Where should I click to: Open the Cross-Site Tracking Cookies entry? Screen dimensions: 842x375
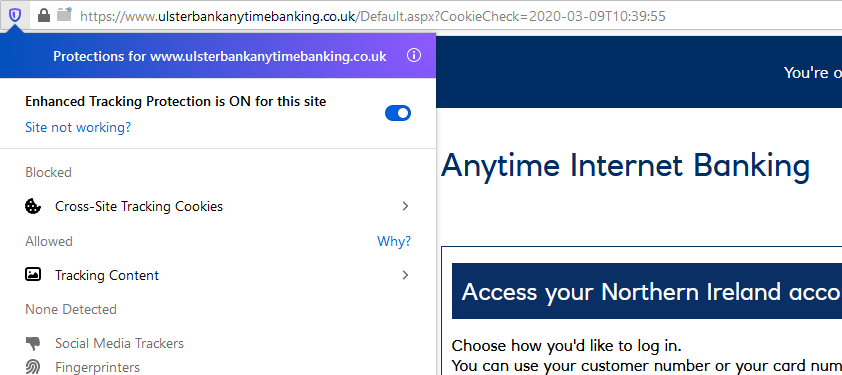click(x=218, y=206)
